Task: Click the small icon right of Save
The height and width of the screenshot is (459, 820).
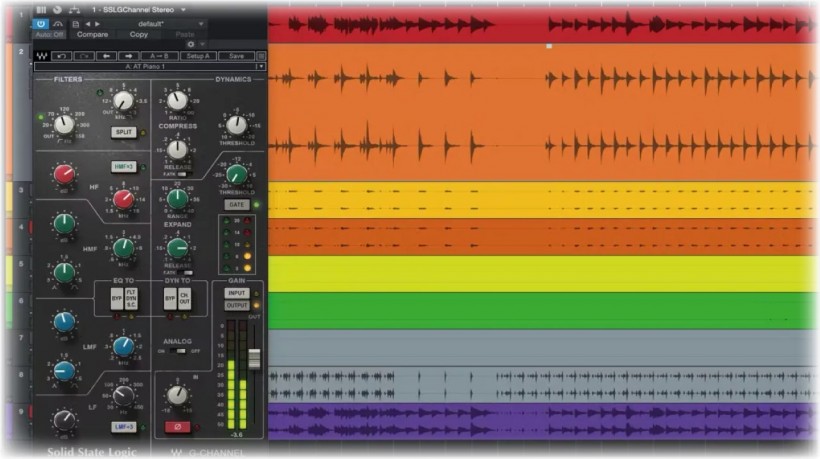Action: [x=261, y=56]
